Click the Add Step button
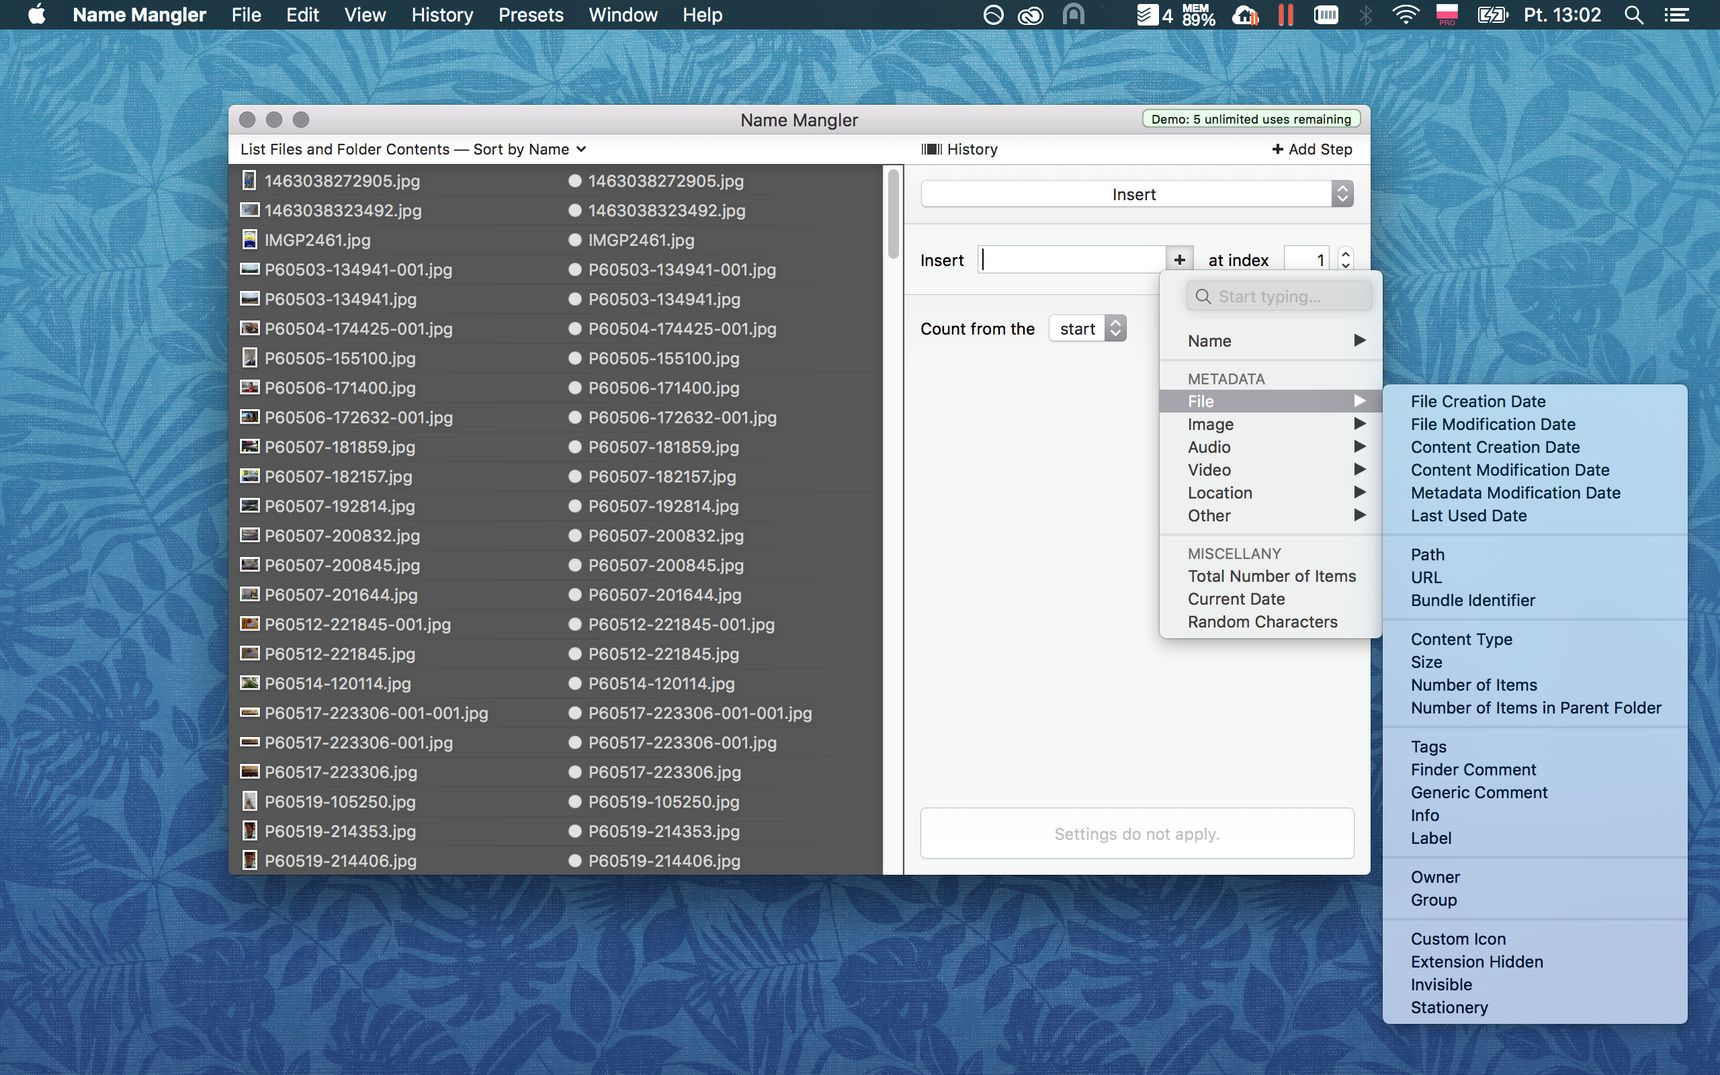 point(1312,149)
